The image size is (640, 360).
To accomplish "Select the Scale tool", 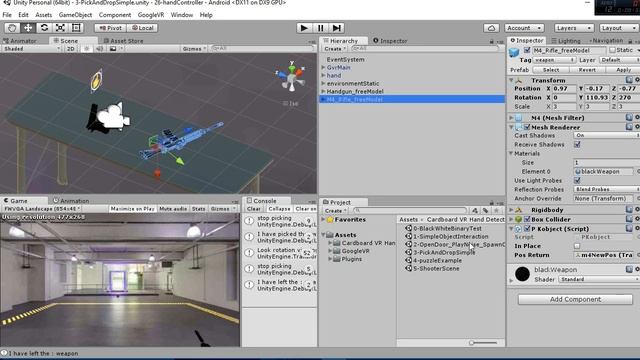I will point(60,28).
